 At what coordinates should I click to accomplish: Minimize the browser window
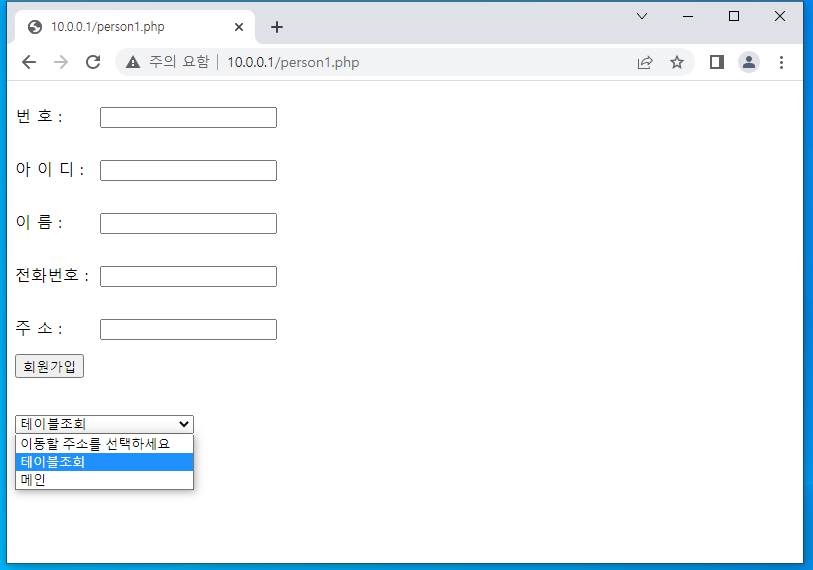coord(688,16)
